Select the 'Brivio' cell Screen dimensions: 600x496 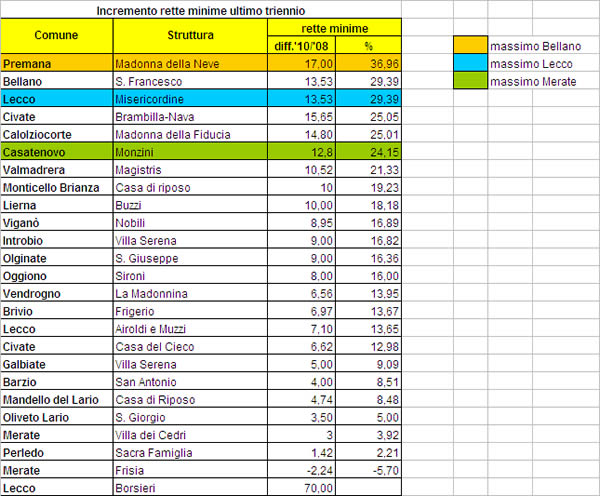tap(57, 310)
